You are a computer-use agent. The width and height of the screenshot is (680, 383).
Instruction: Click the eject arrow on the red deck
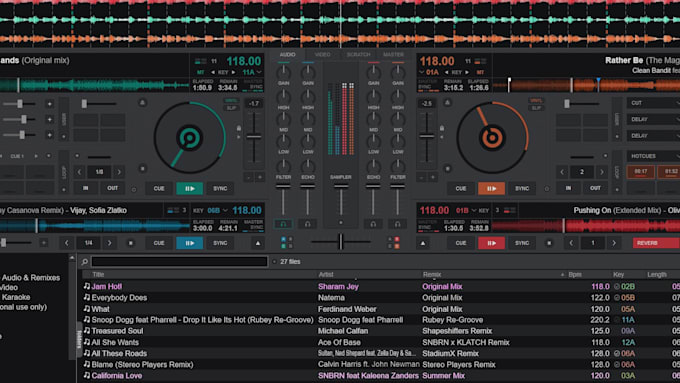[x=423, y=243]
